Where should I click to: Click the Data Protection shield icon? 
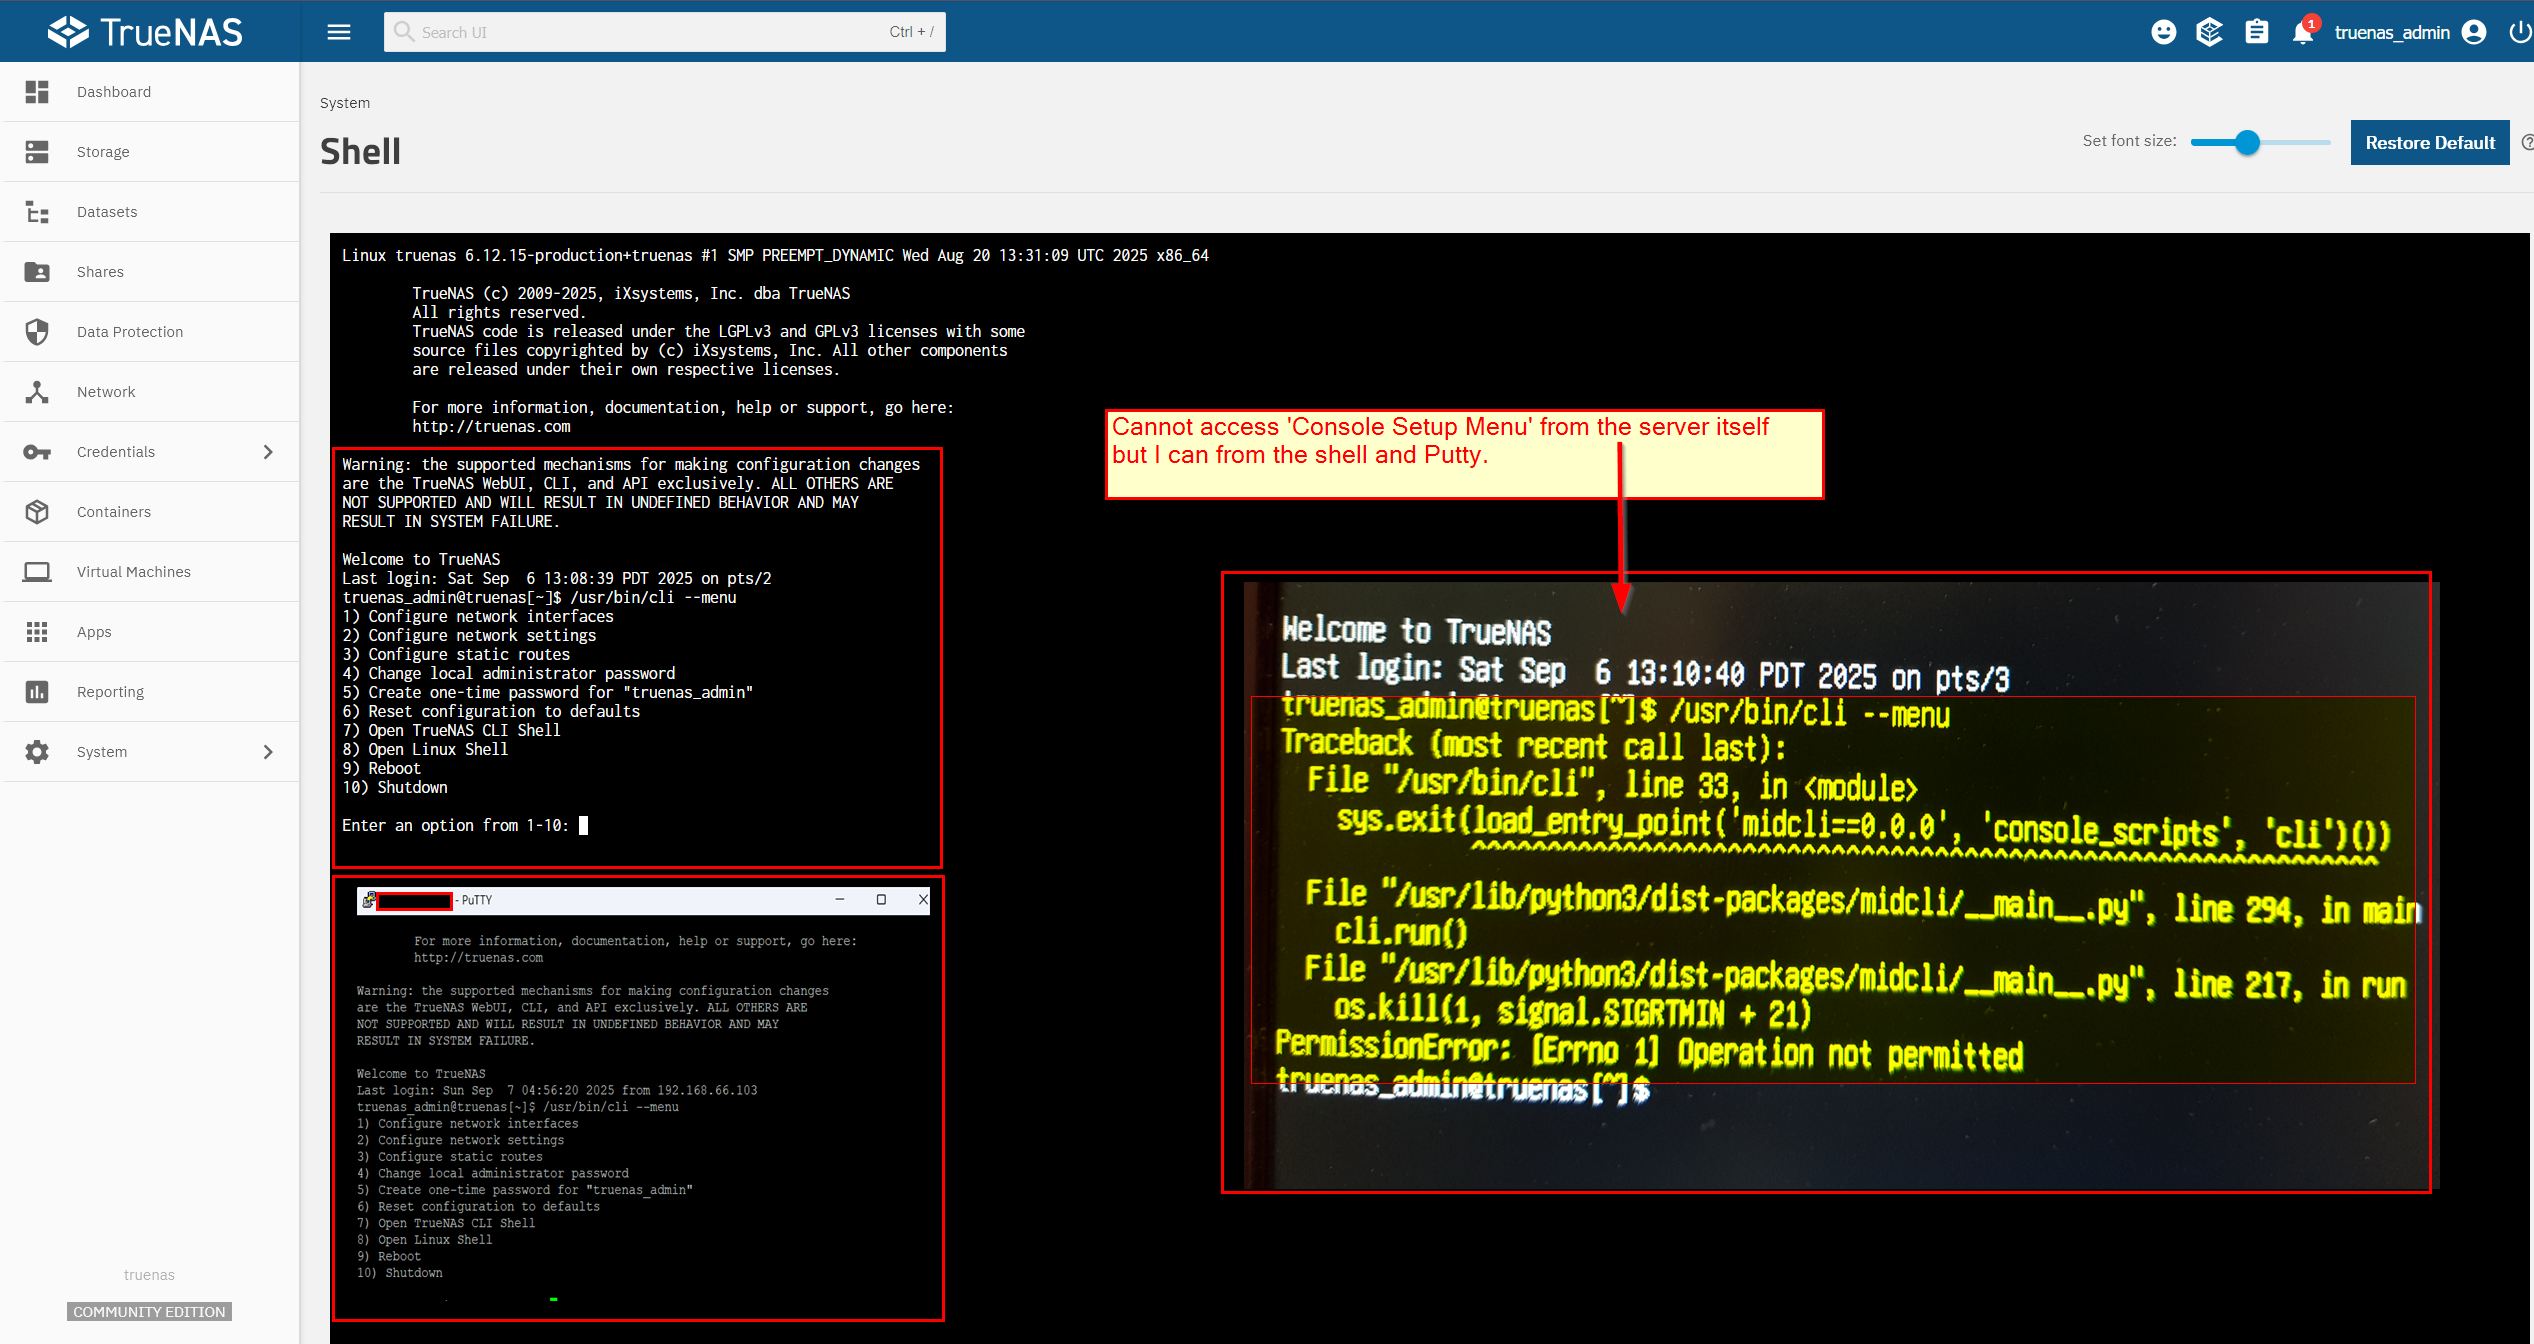pyautogui.click(x=37, y=332)
